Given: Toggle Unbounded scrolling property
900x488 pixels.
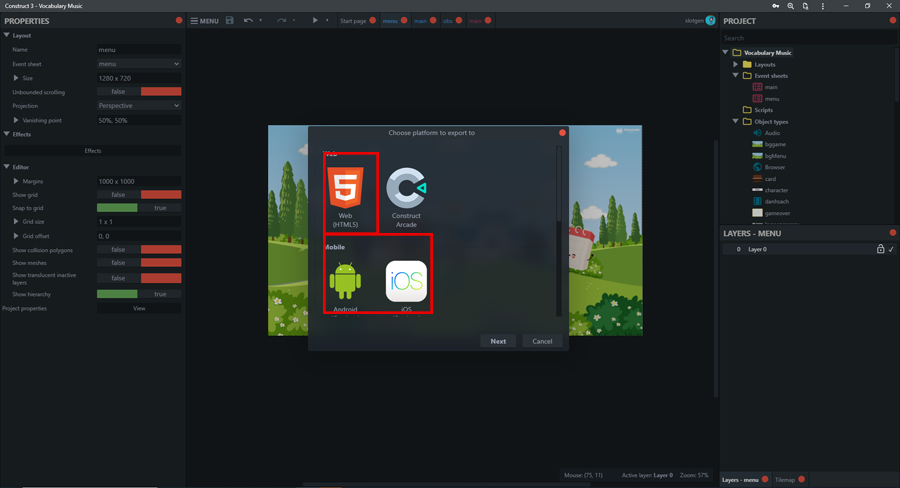Looking at the screenshot, I should click(x=139, y=91).
